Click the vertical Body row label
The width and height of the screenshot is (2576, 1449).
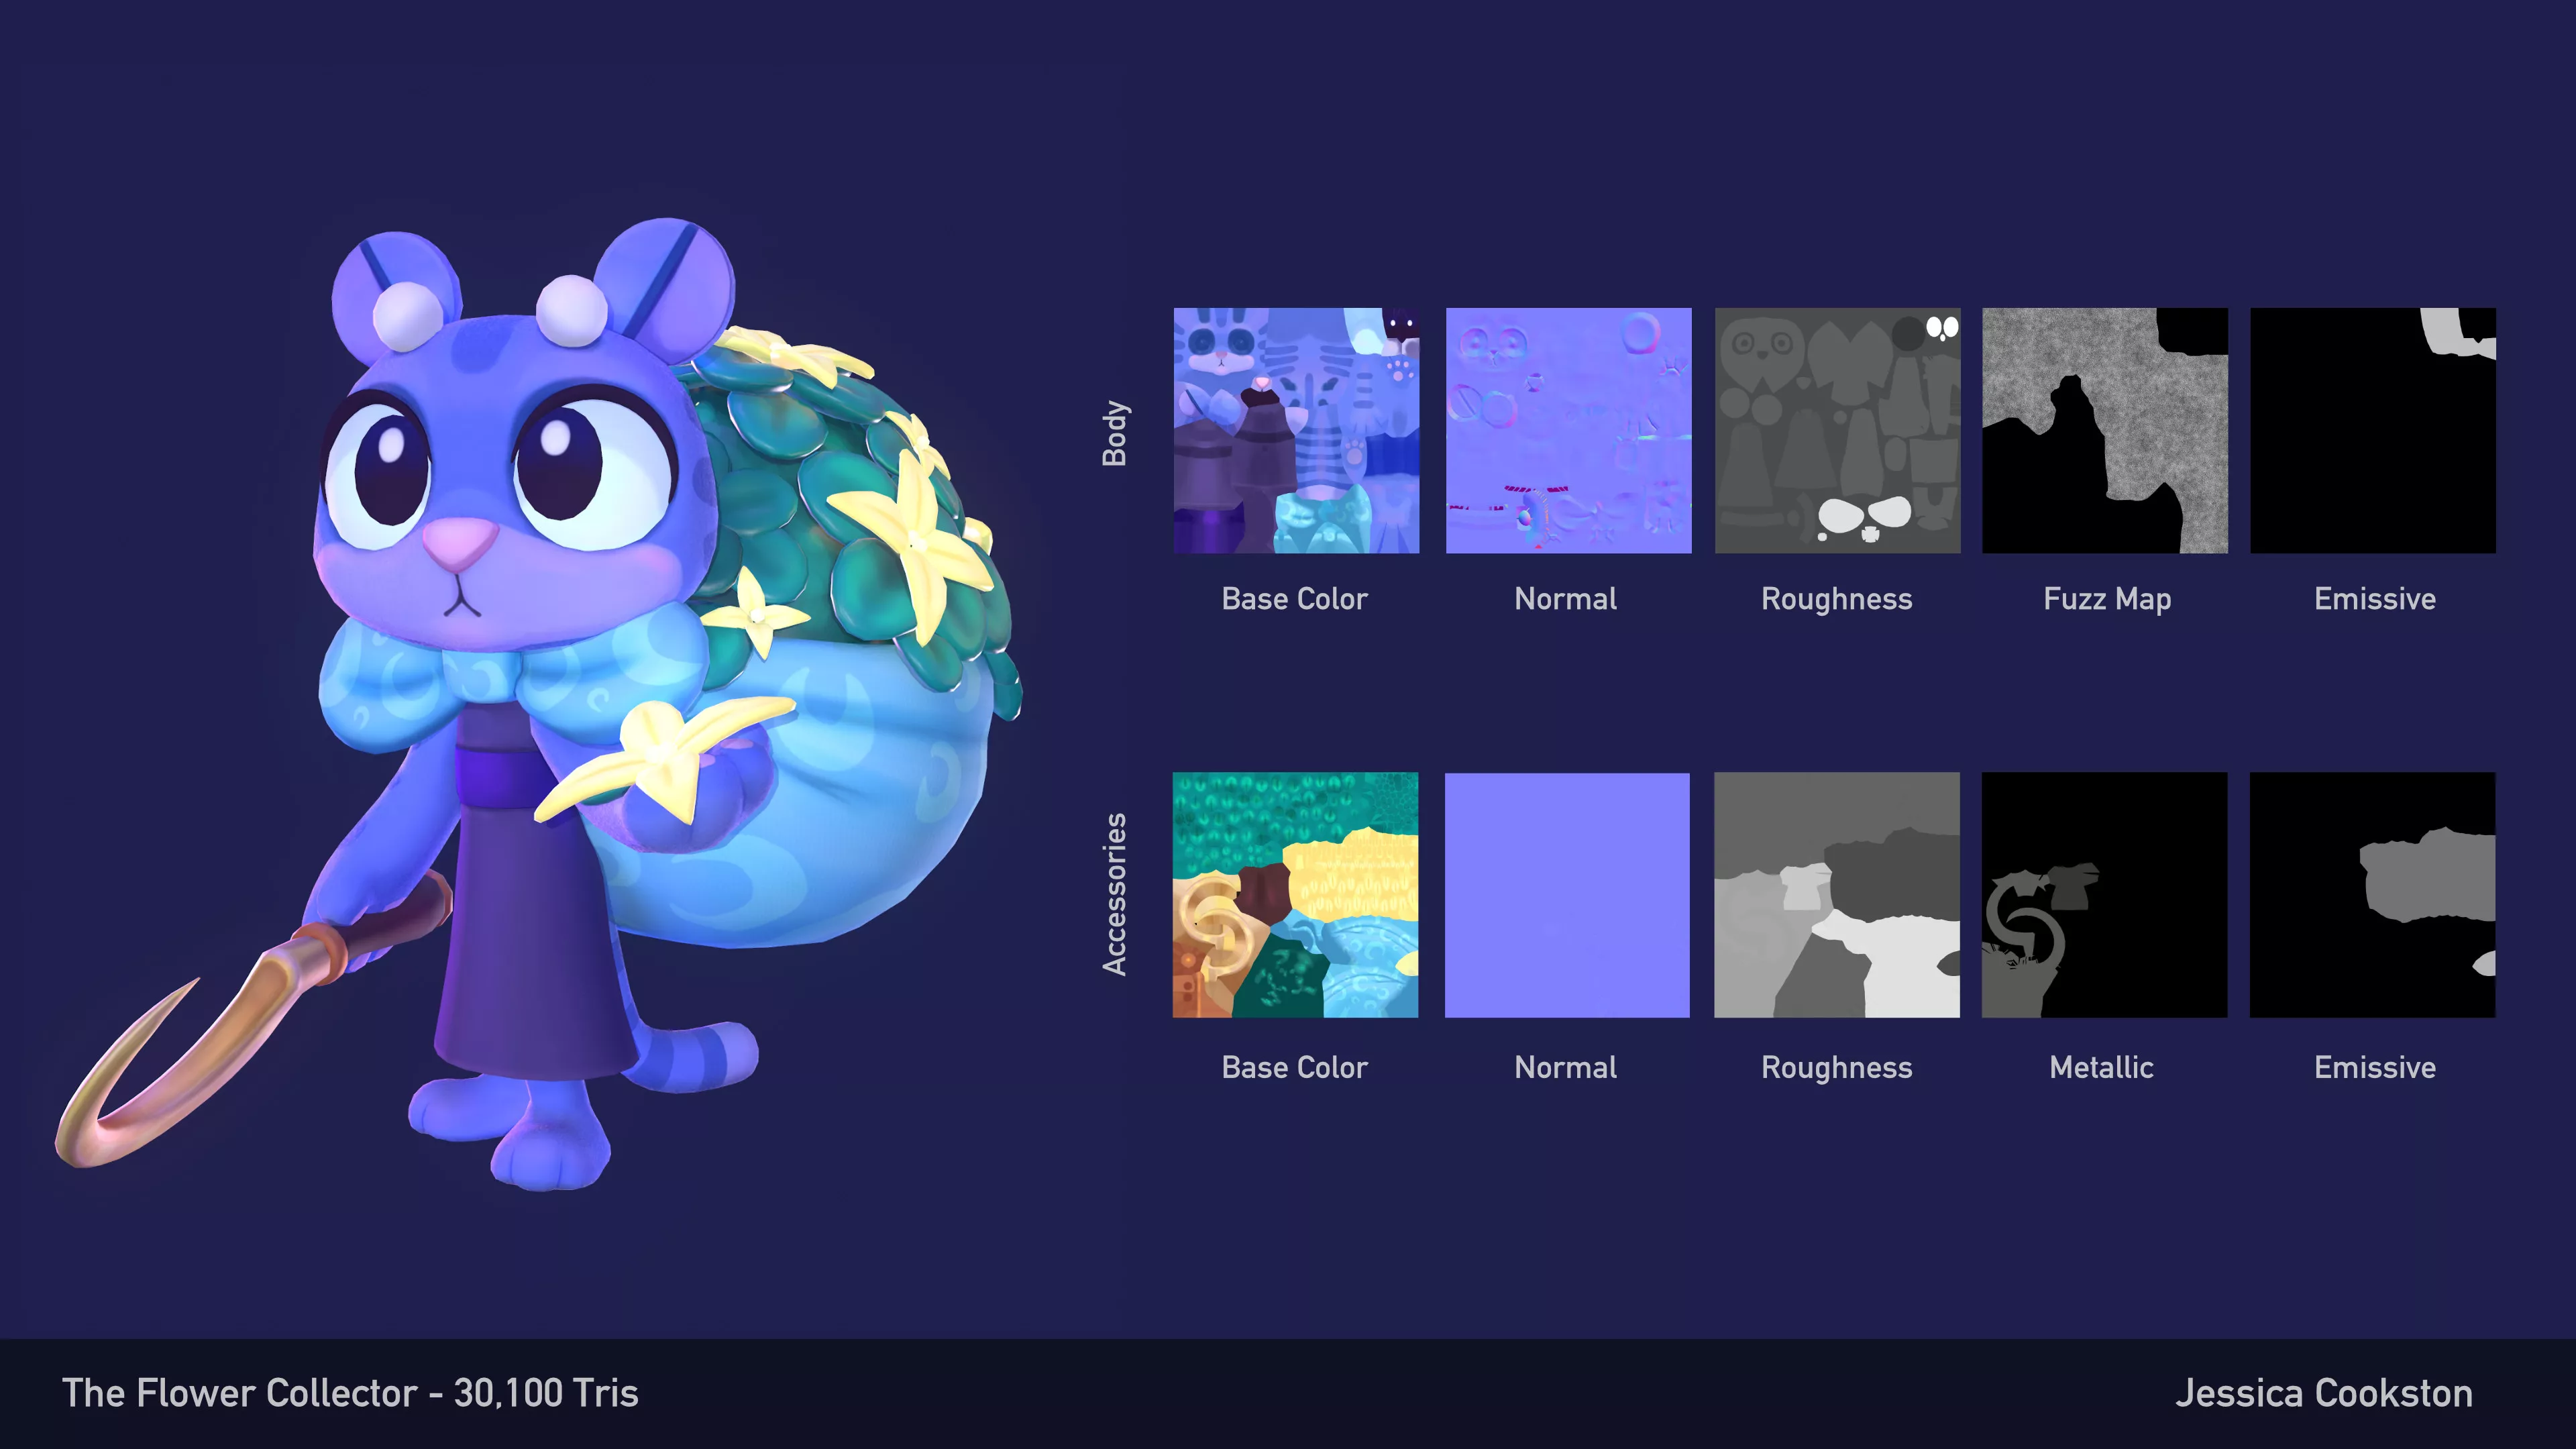(1115, 433)
